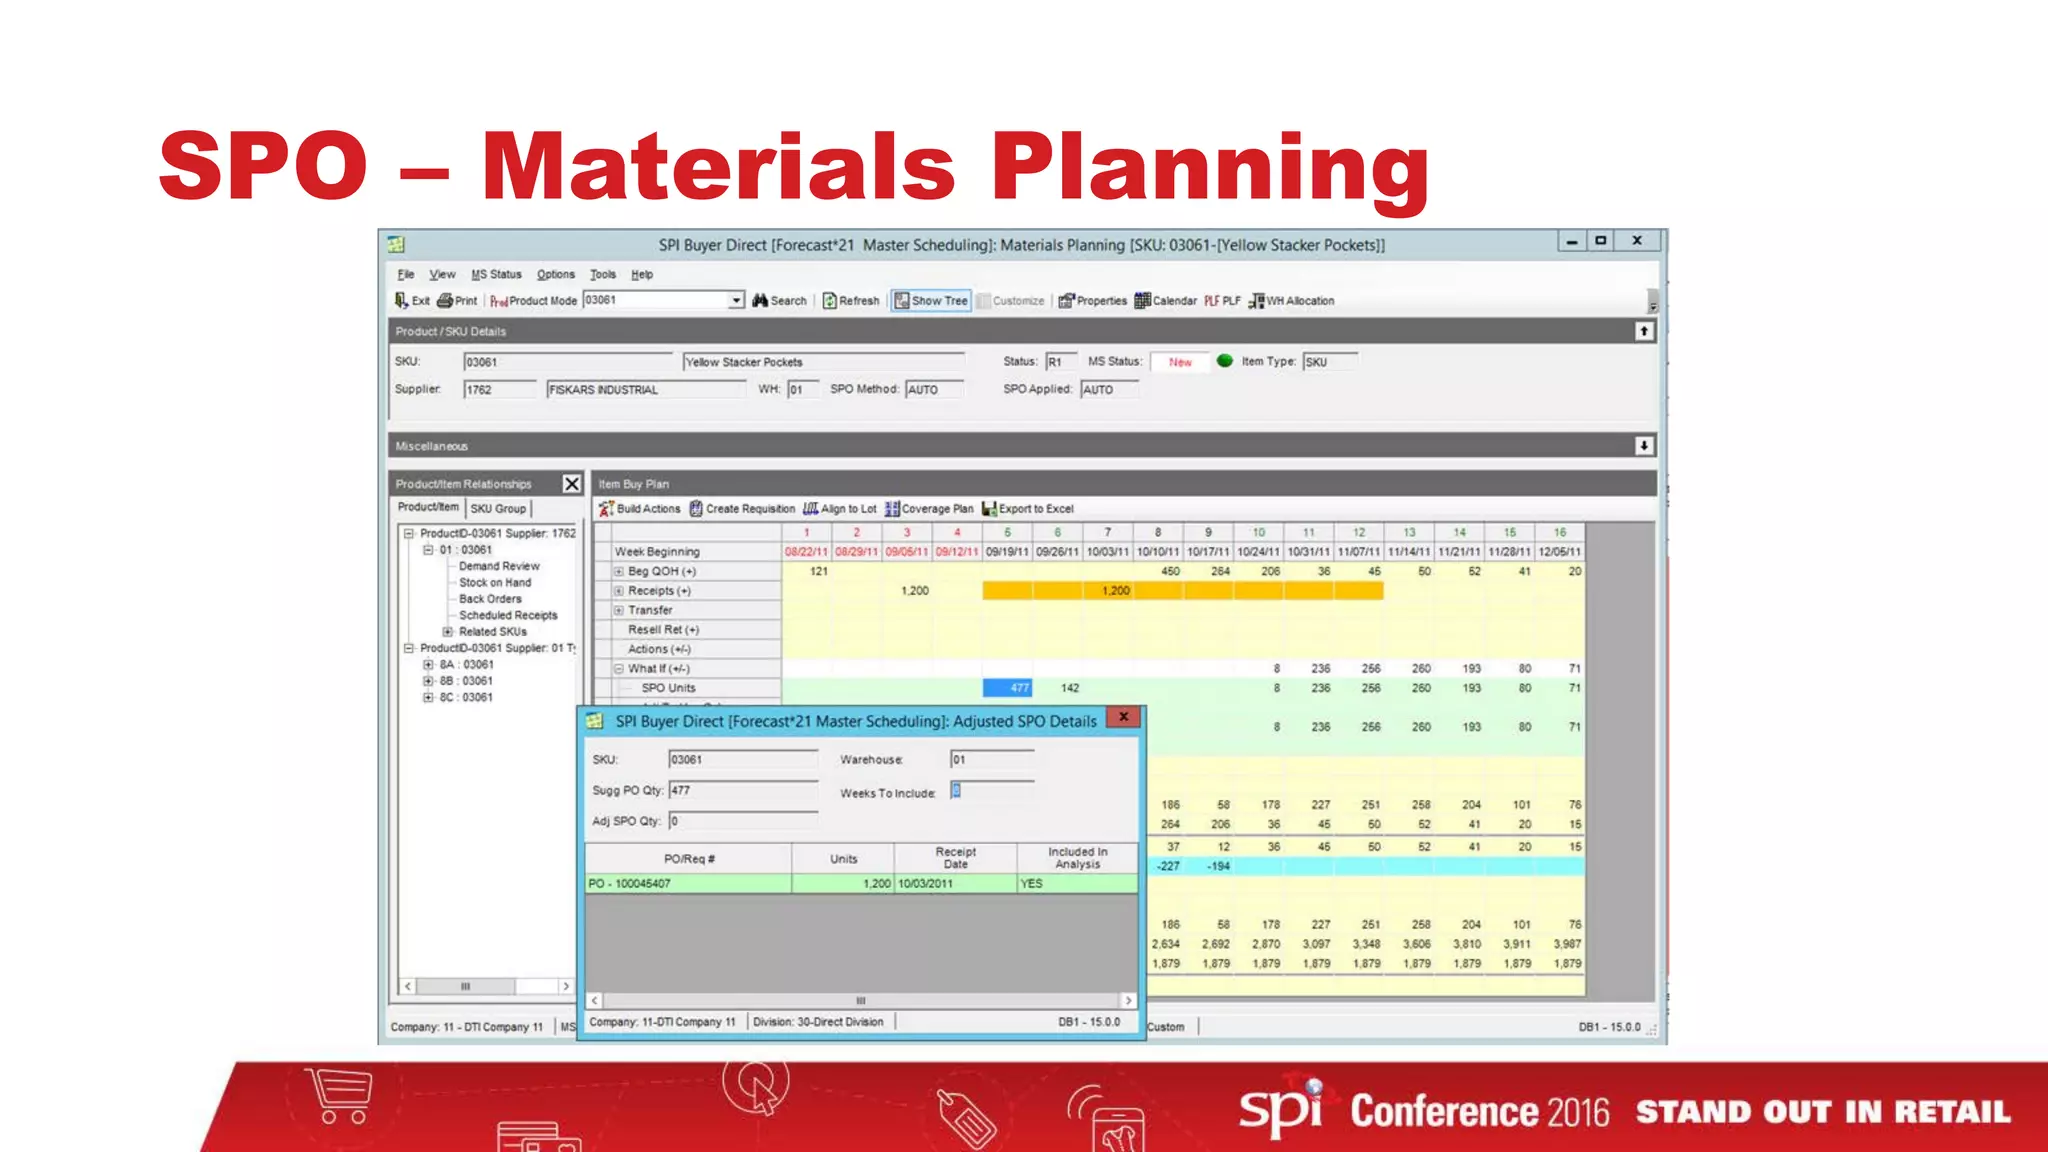Click the highlighted 477 SPO Units cell
2048x1152 pixels.
[x=1007, y=688]
